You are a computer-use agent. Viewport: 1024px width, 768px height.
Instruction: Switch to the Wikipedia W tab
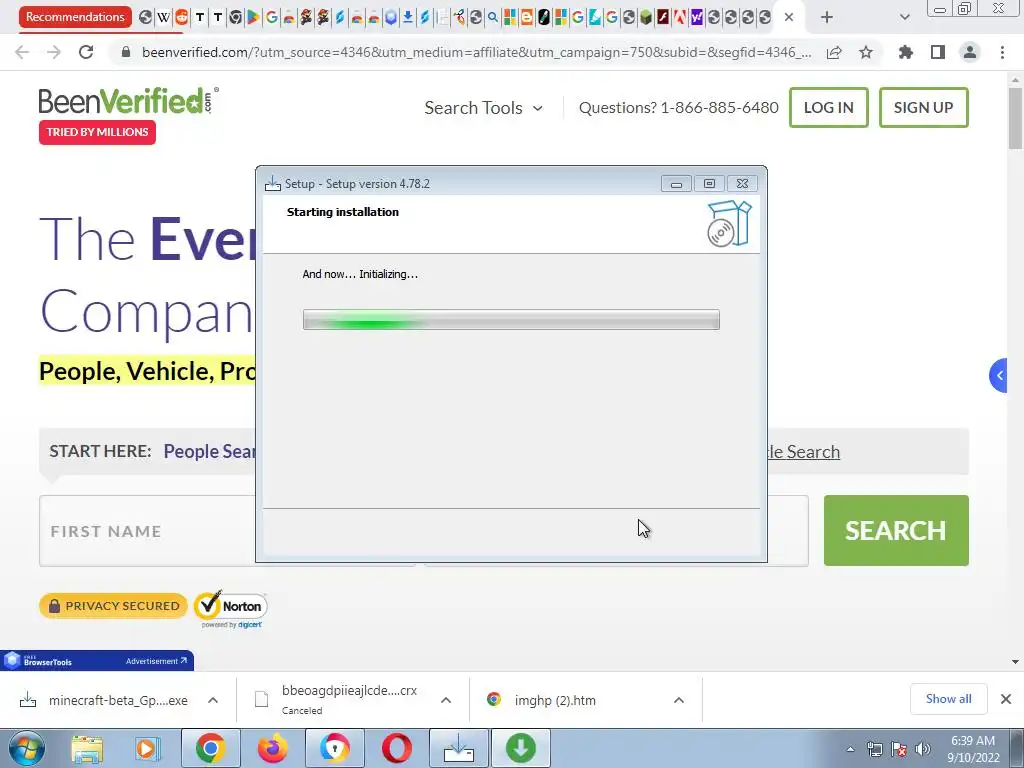163,18
